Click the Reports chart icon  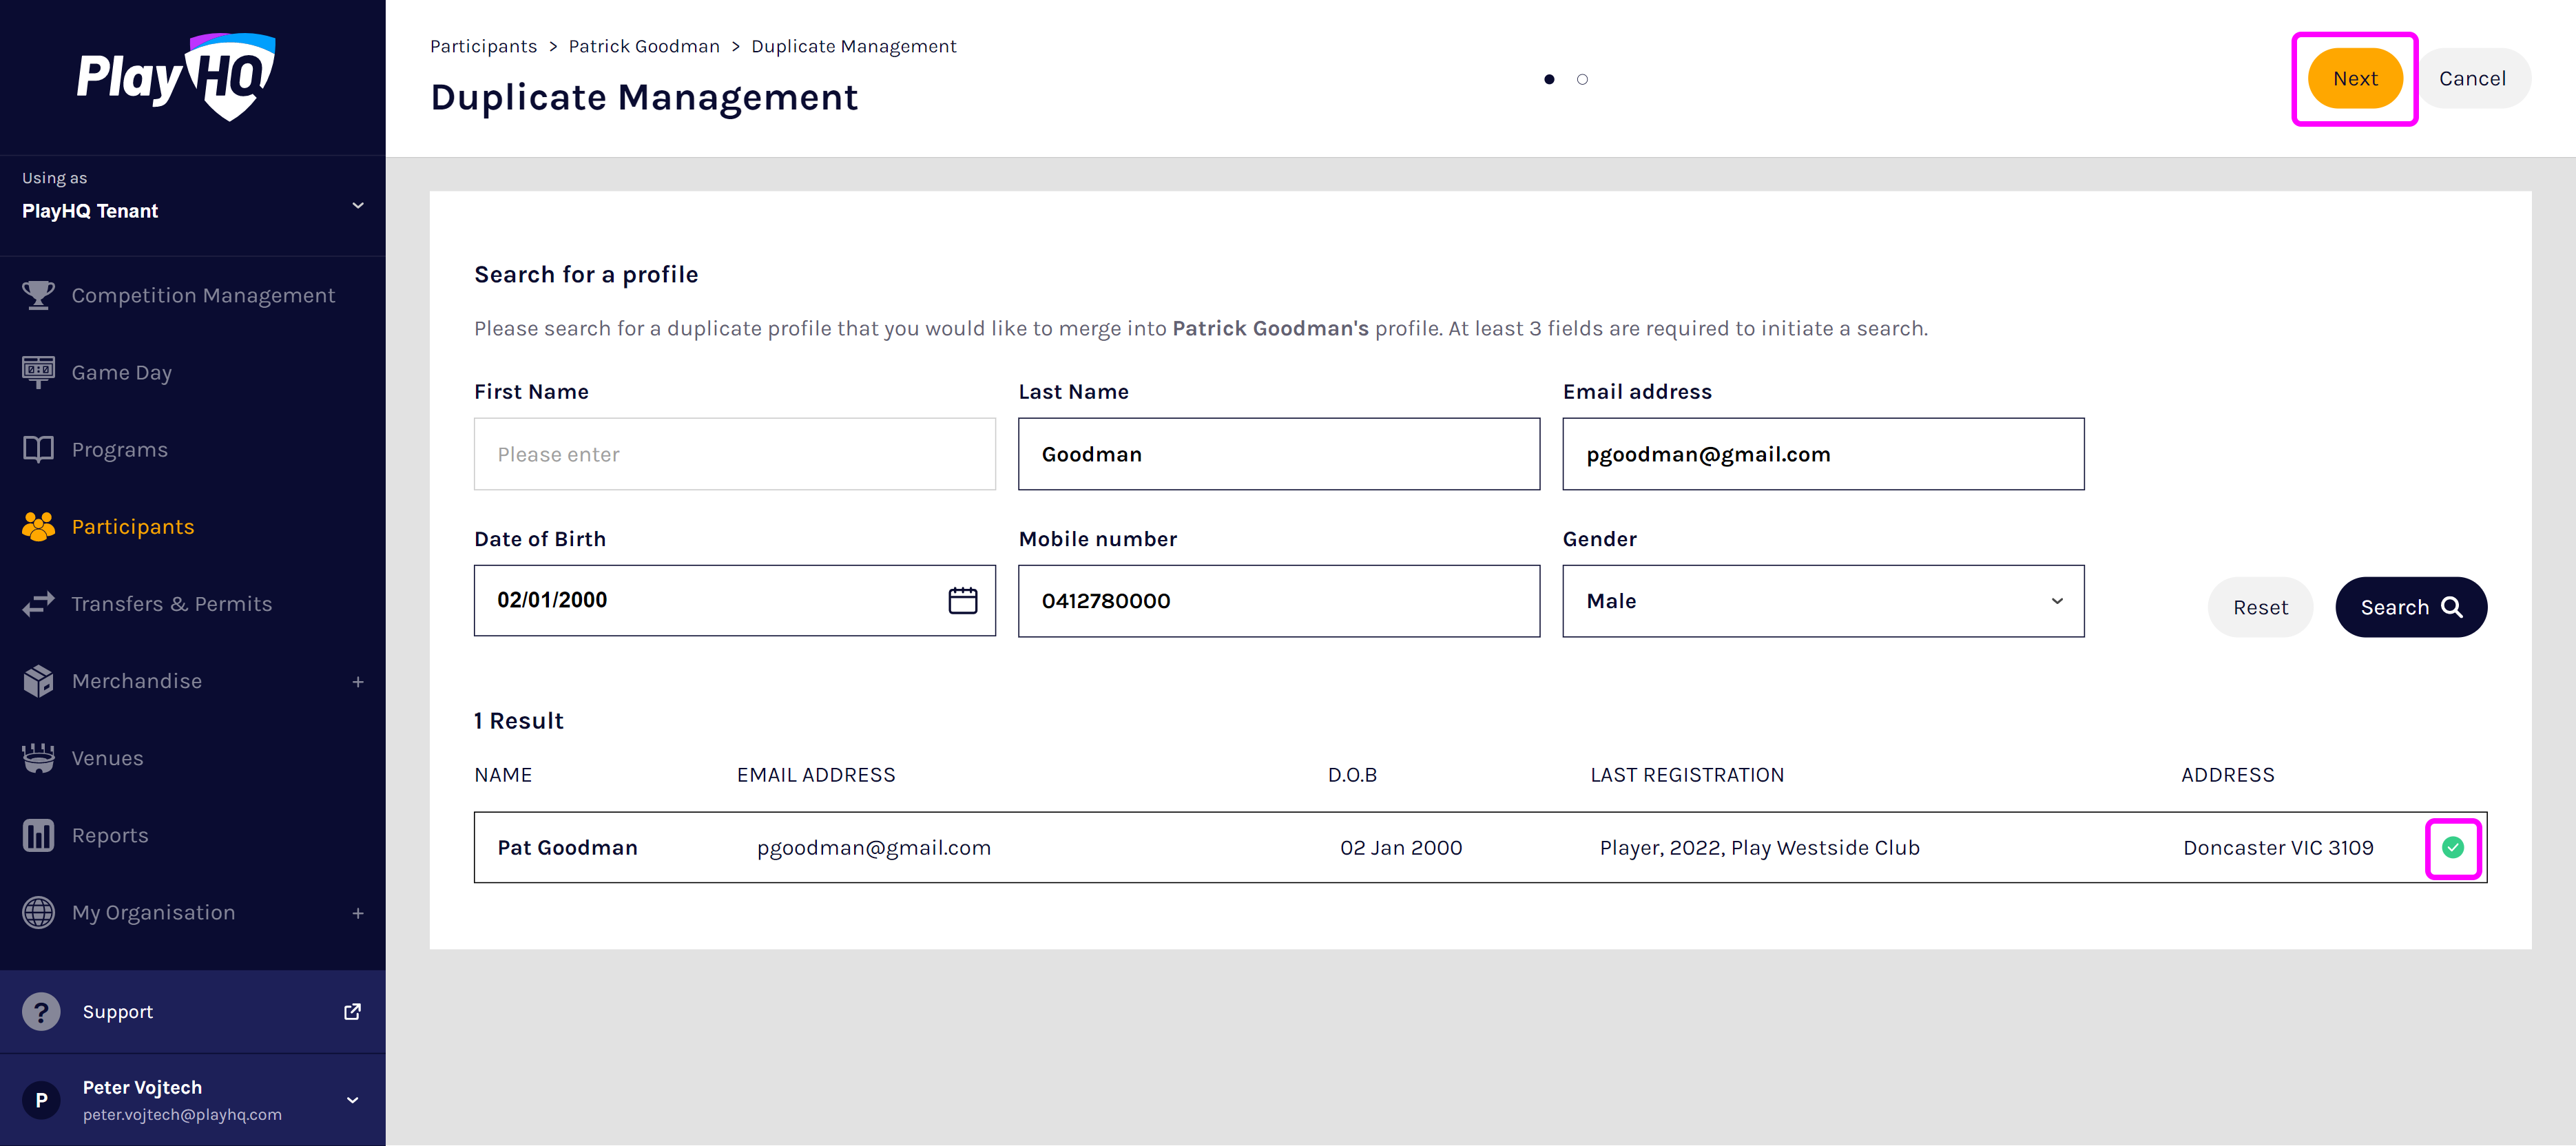38,835
